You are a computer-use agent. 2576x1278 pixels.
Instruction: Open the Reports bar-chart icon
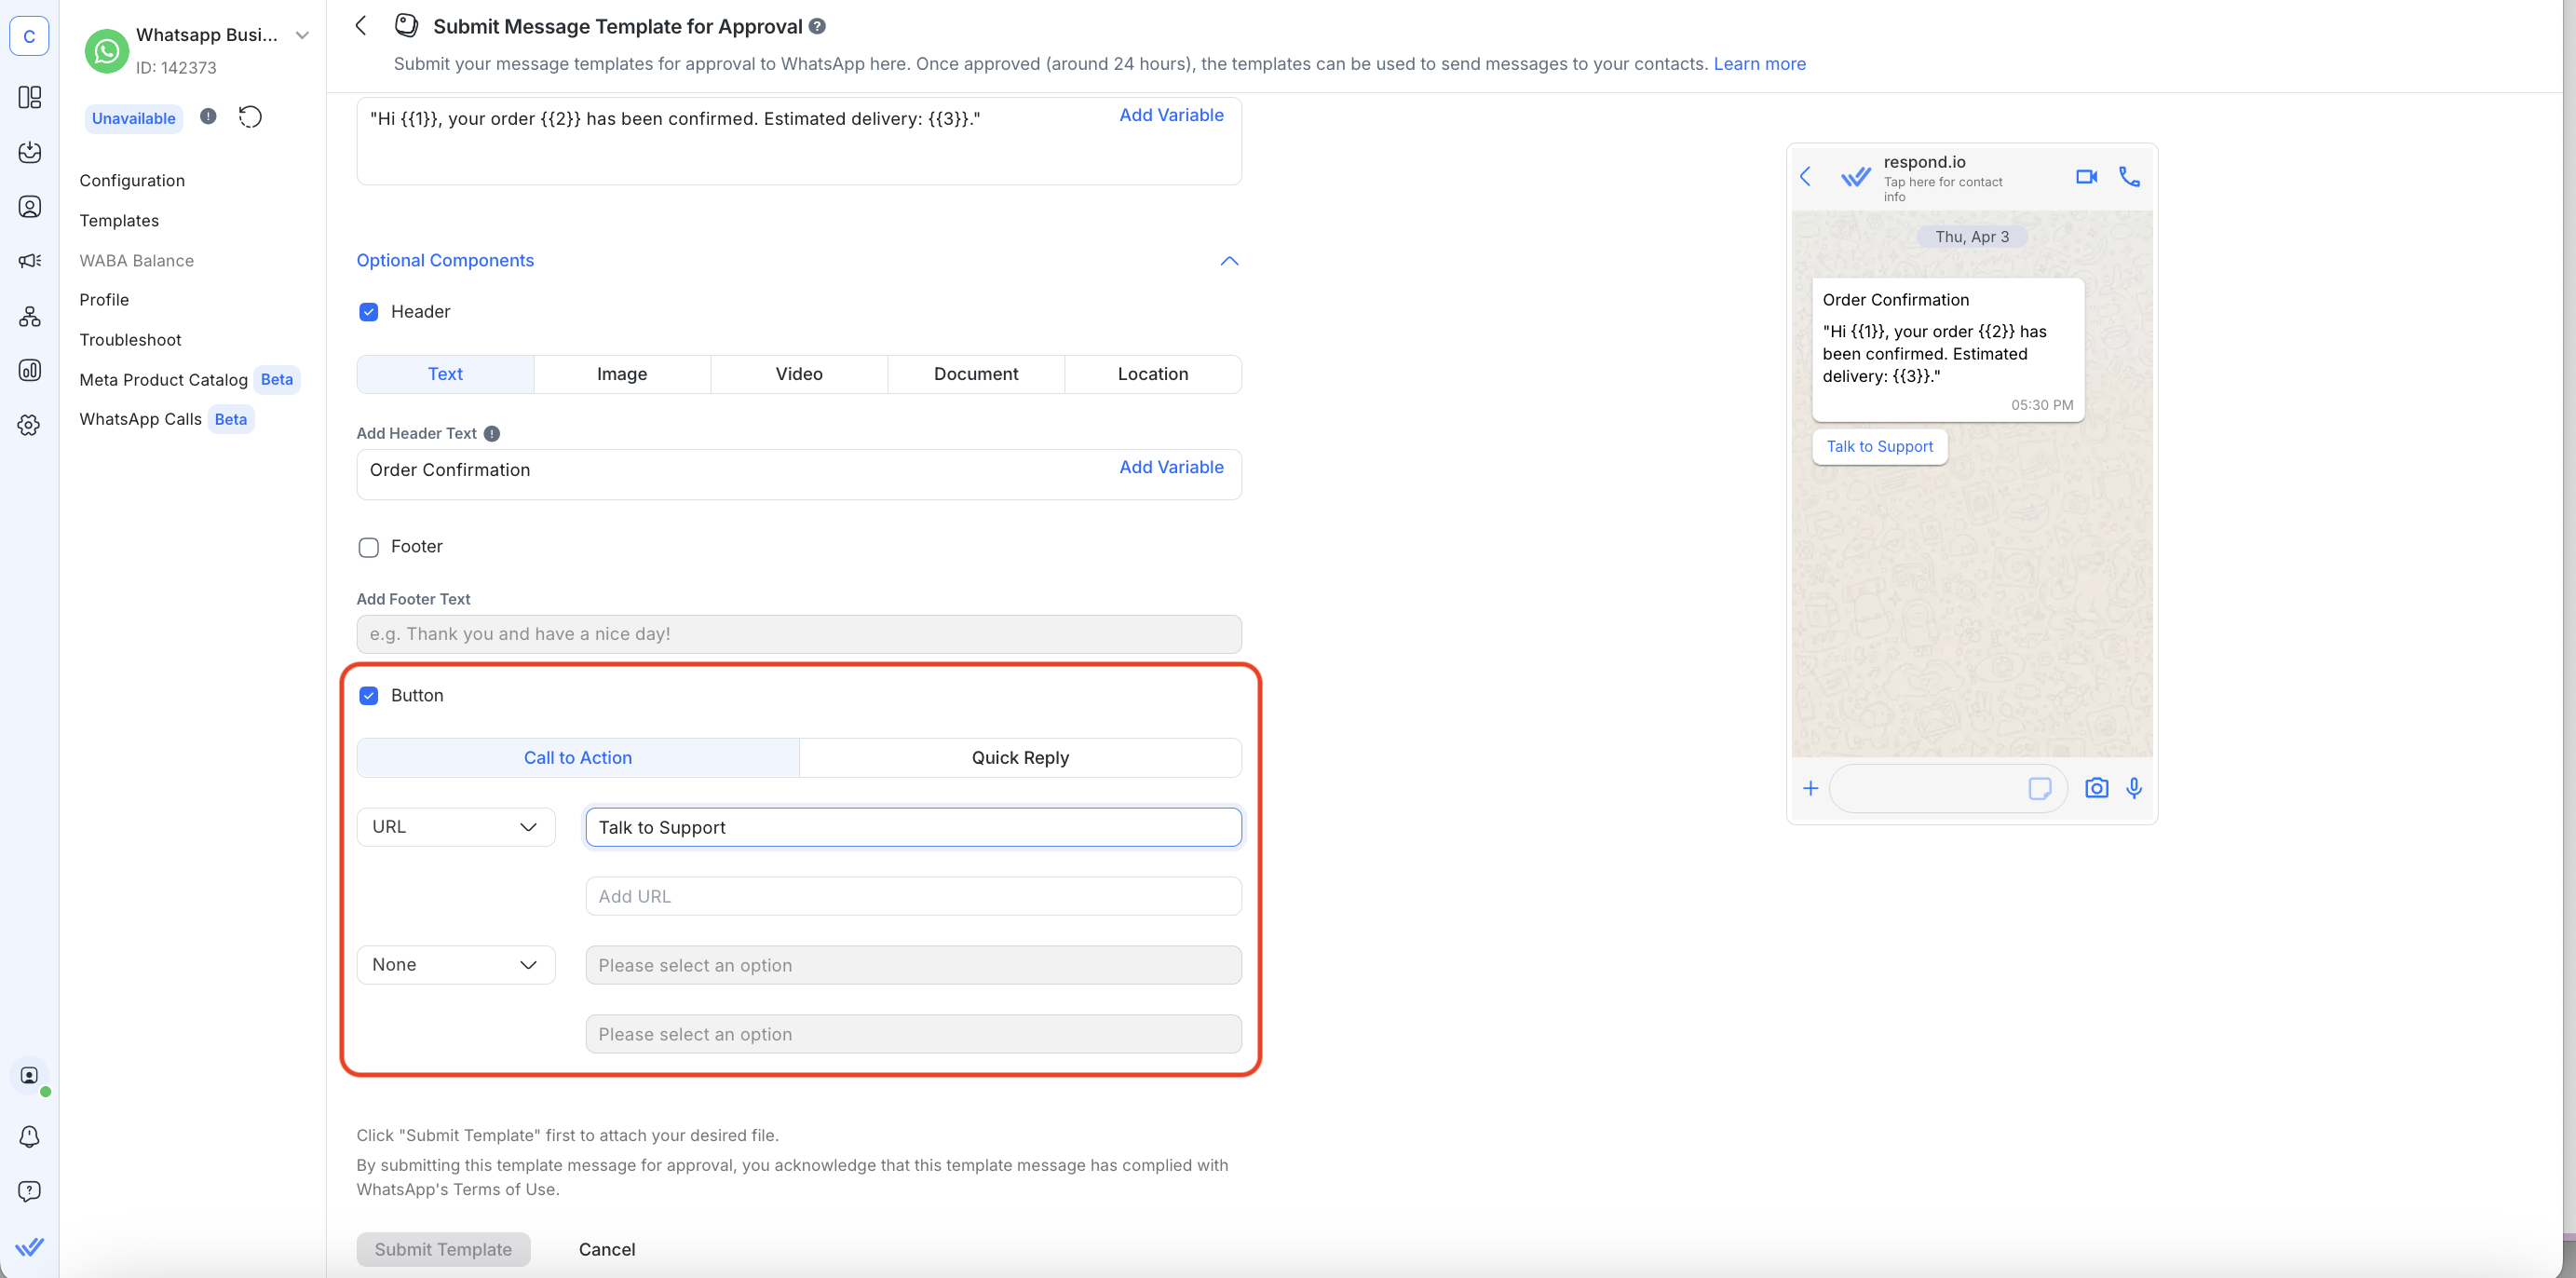(30, 369)
